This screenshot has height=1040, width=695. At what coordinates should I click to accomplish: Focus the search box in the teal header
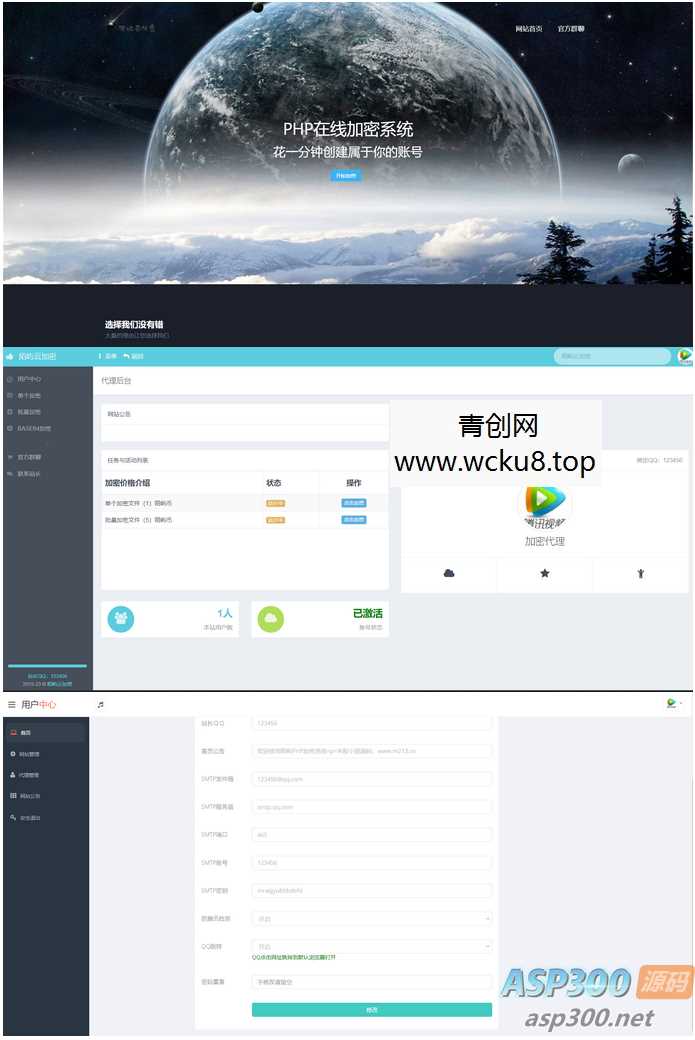pyautogui.click(x=611, y=356)
